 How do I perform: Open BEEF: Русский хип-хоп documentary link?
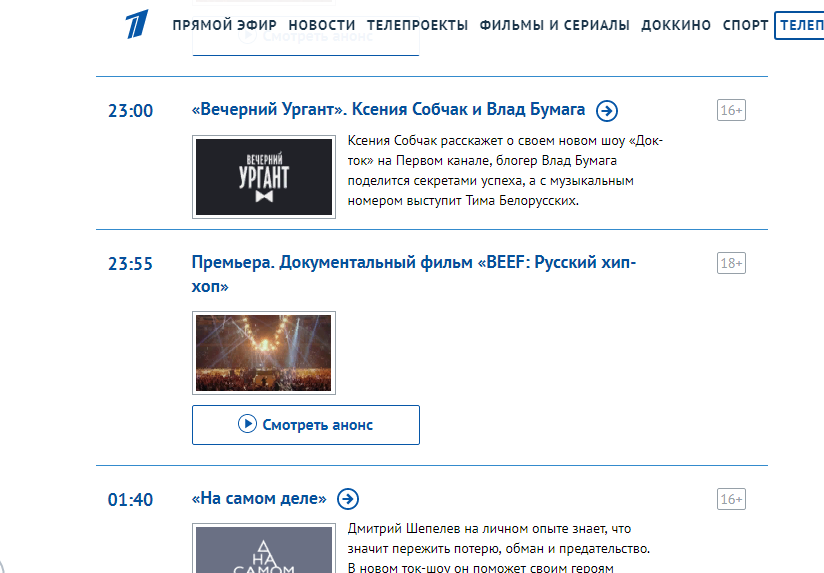(x=414, y=274)
